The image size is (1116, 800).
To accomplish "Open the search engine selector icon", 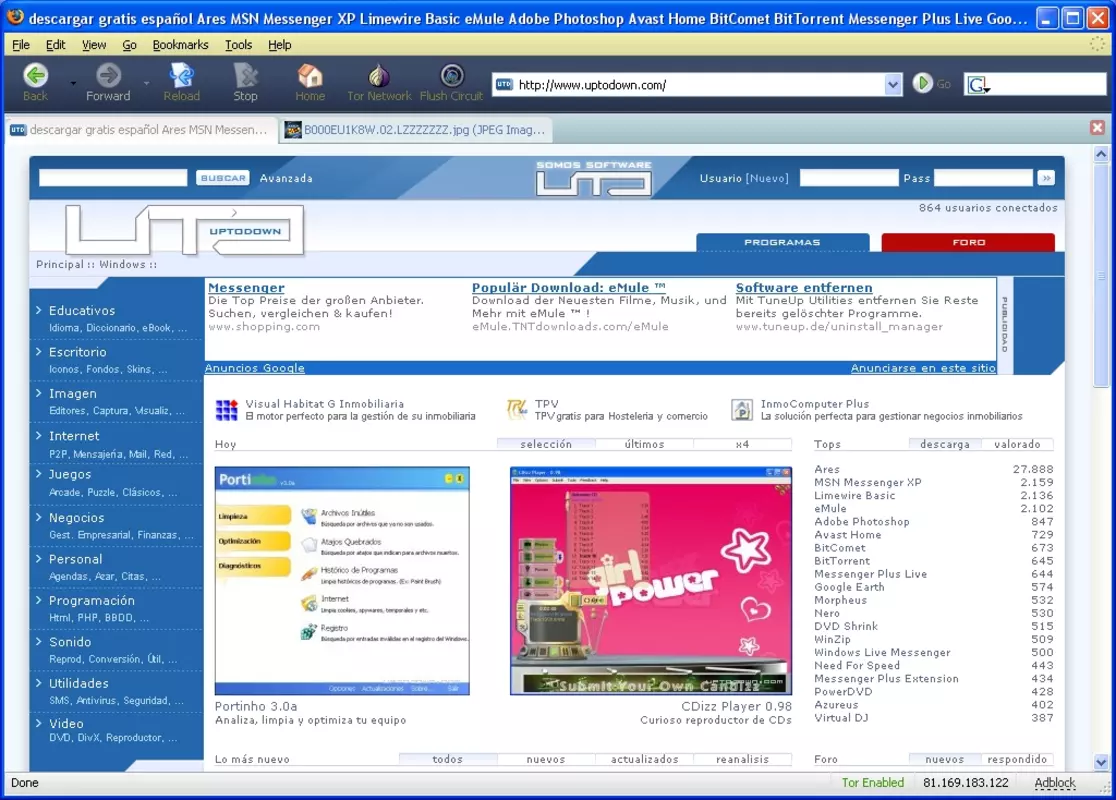I will tap(978, 85).
